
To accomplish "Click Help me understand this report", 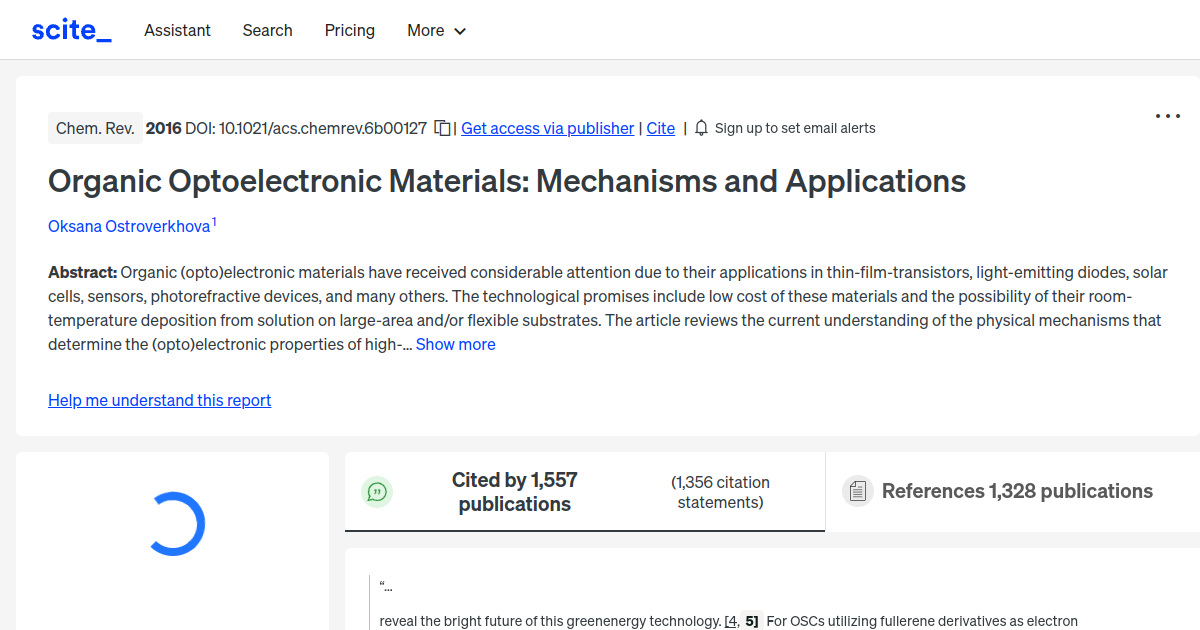I will [159, 400].
